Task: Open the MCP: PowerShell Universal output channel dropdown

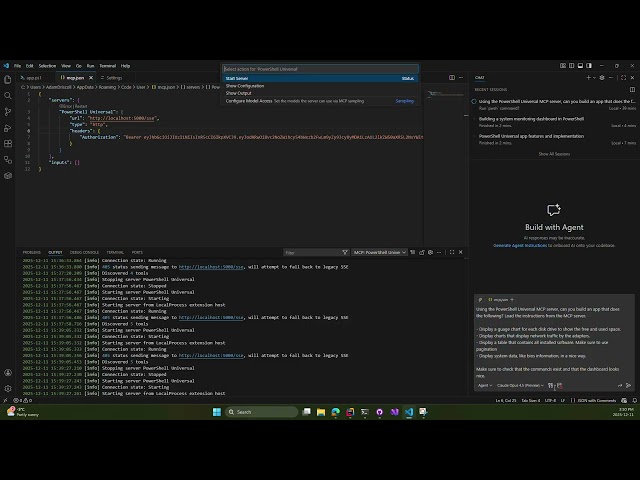Action: 379,252
